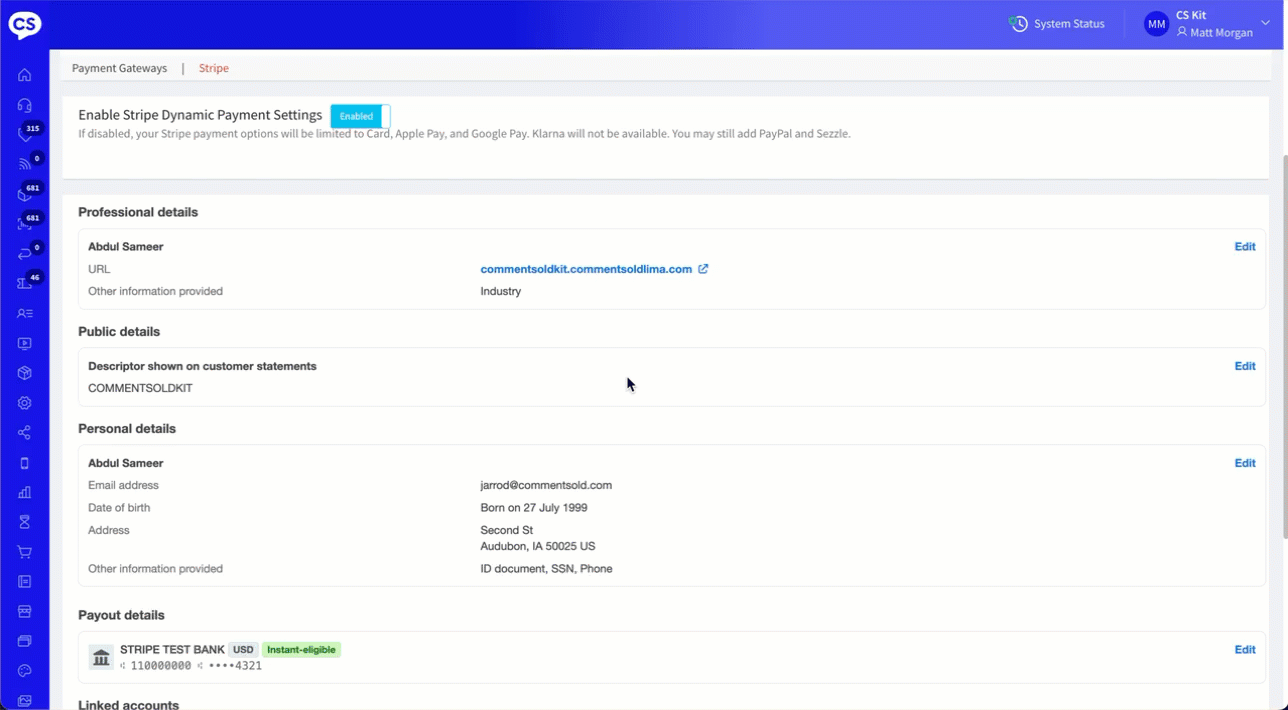Click the mobile phone sidebar icon
1288x710 pixels.
(25, 463)
